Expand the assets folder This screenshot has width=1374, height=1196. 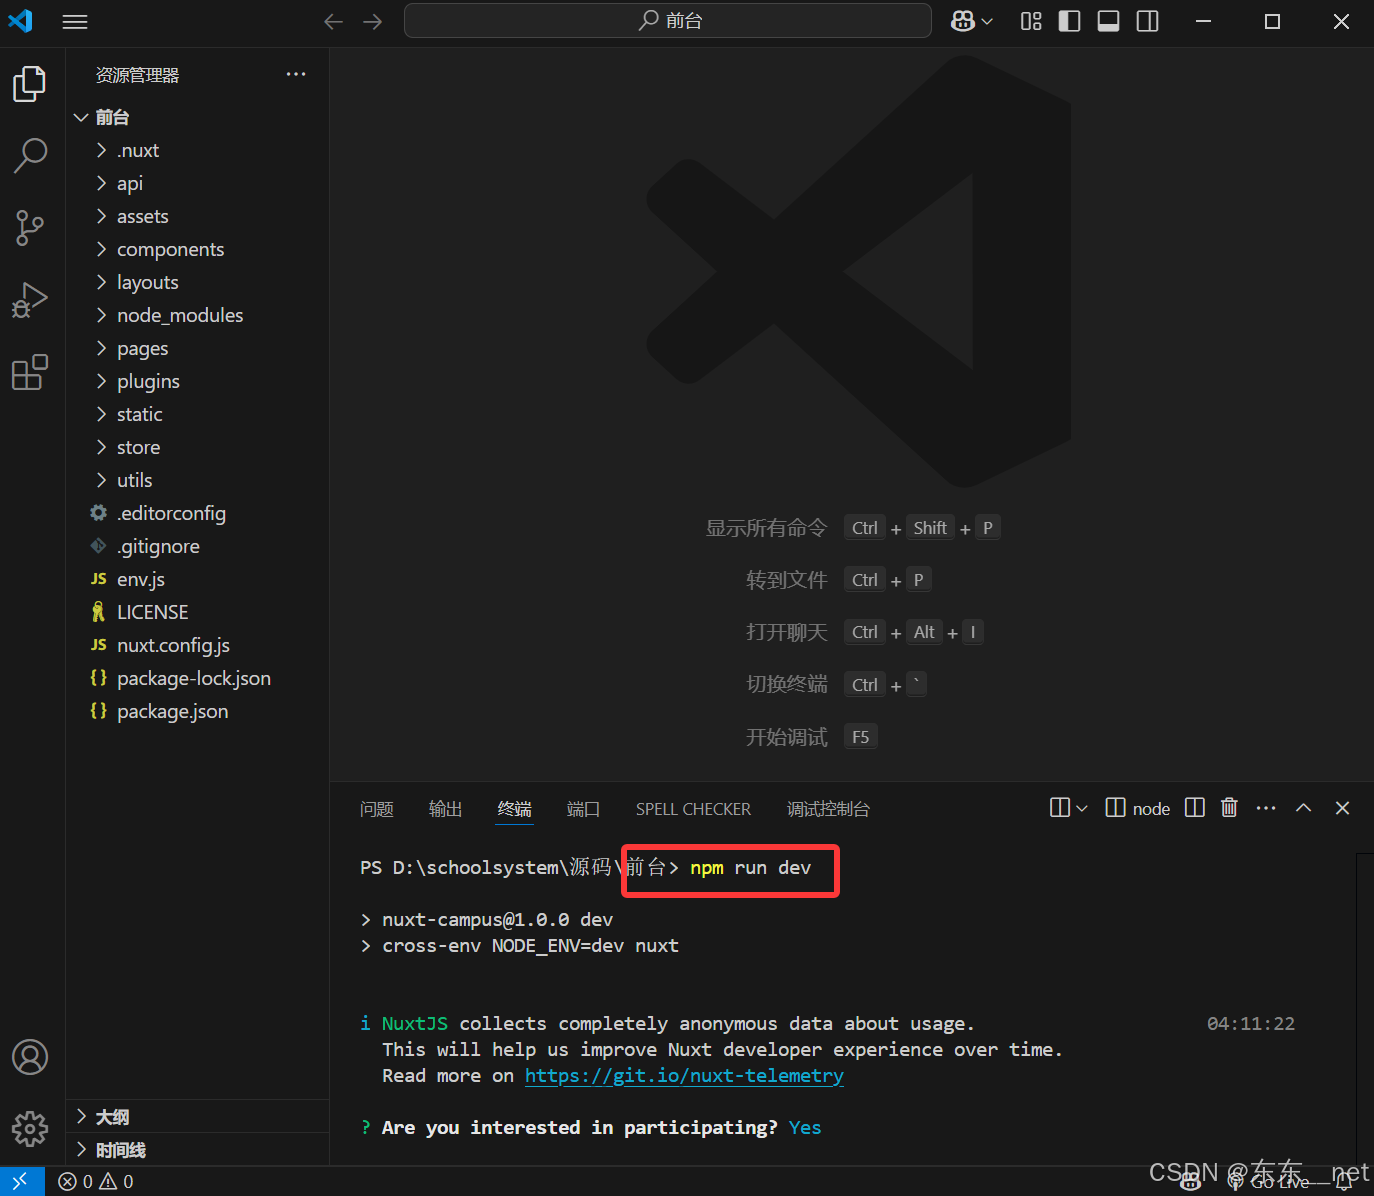pyautogui.click(x=198, y=216)
